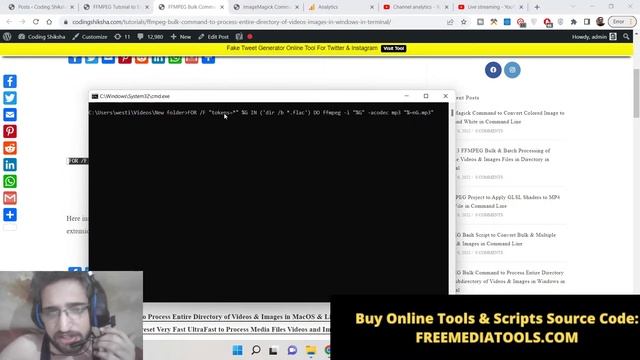640x360 pixels.
Task: Click Edit Post in the admin bar
Action: pos(213,37)
